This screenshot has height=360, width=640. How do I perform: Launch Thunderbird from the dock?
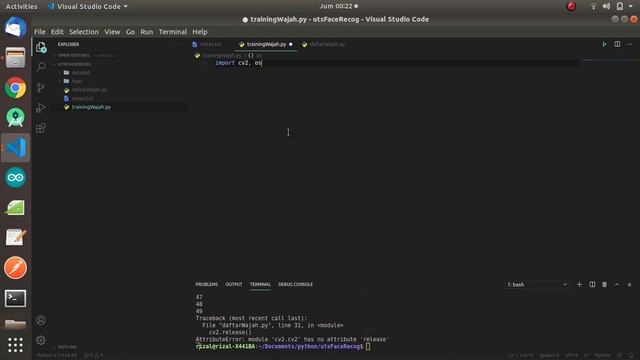click(x=16, y=28)
